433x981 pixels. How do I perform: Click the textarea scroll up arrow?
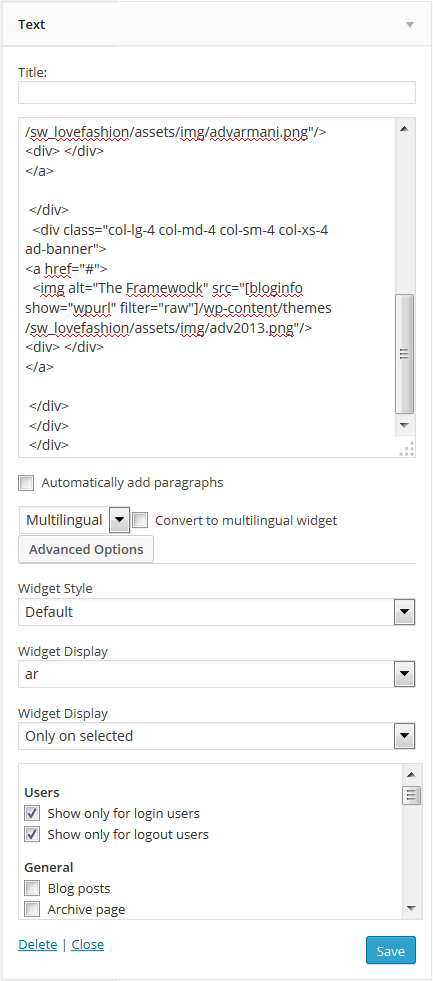tap(404, 129)
